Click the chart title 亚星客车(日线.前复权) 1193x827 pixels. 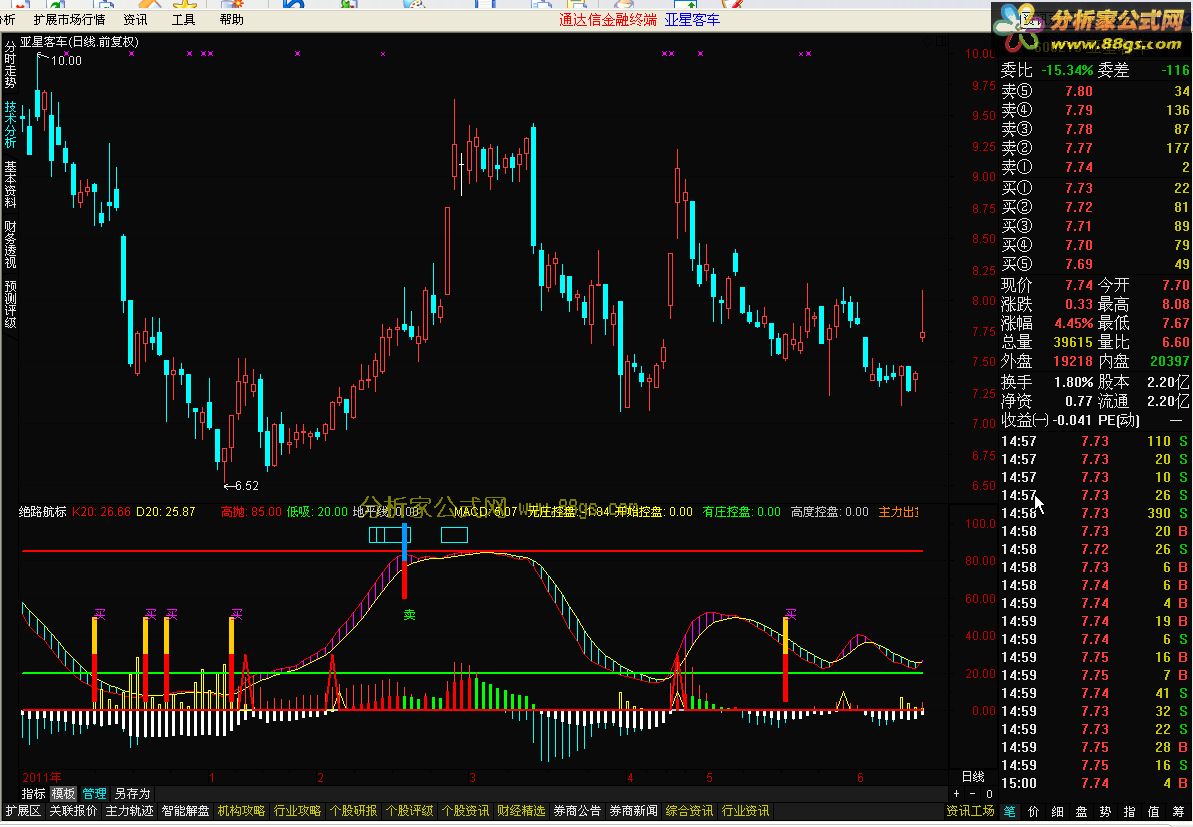(x=79, y=42)
